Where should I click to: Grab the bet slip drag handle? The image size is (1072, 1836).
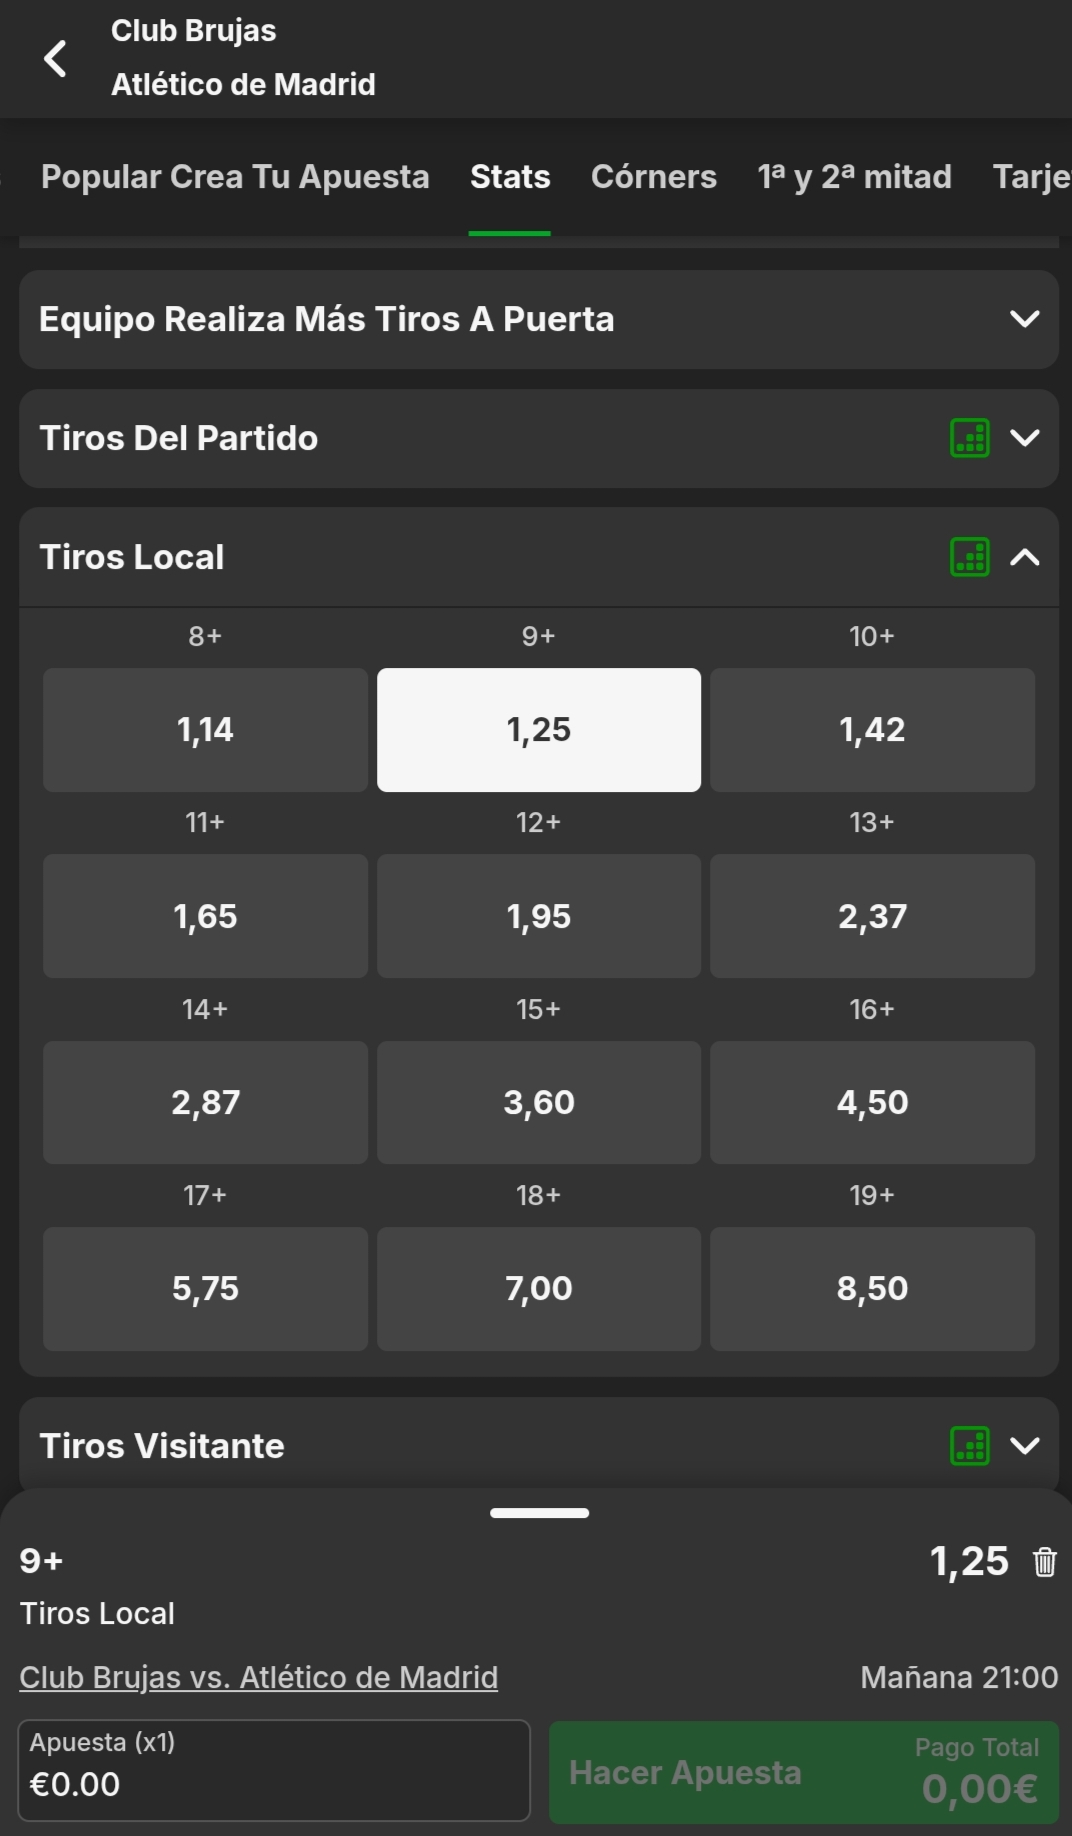pos(539,1513)
